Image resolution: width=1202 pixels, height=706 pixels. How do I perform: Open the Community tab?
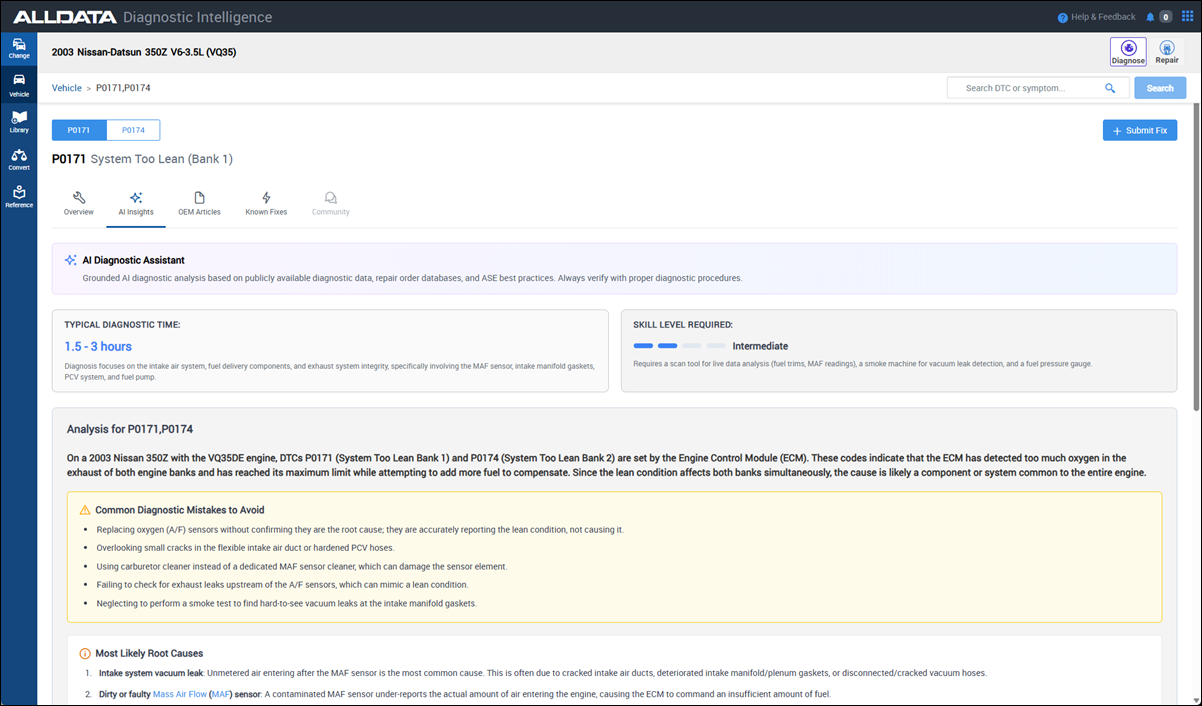330,203
